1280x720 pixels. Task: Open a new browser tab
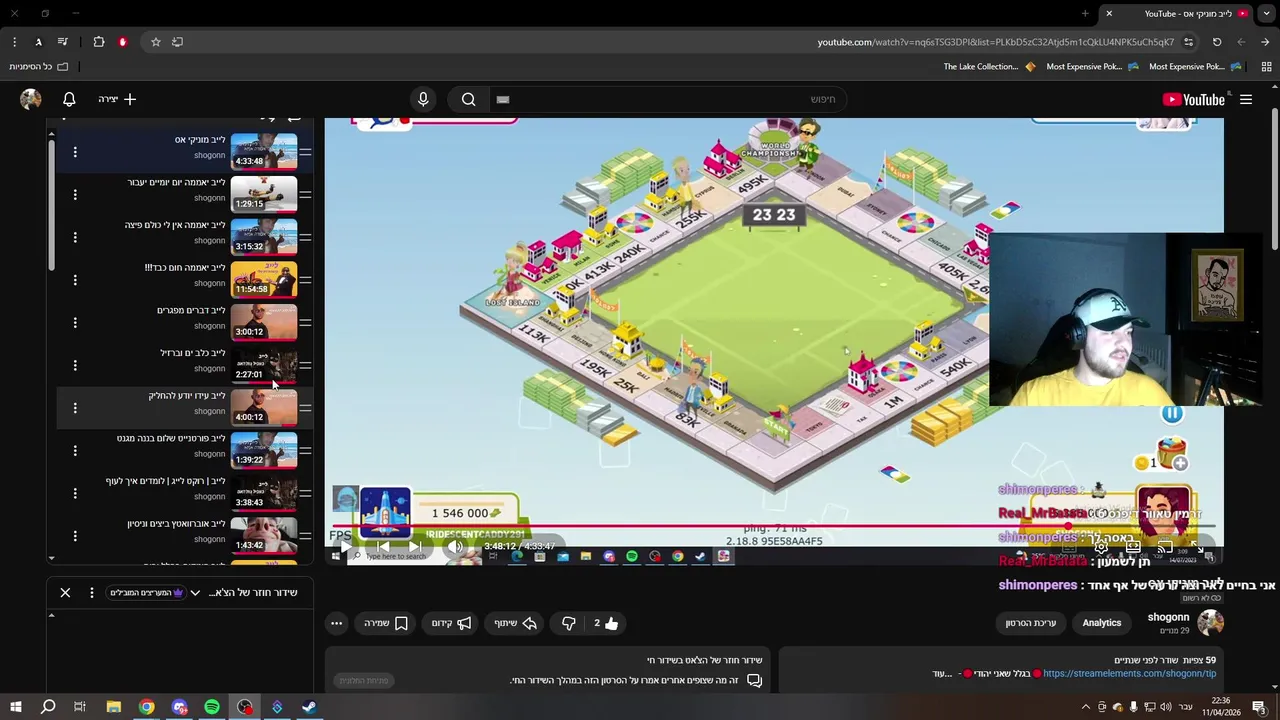1085,13
